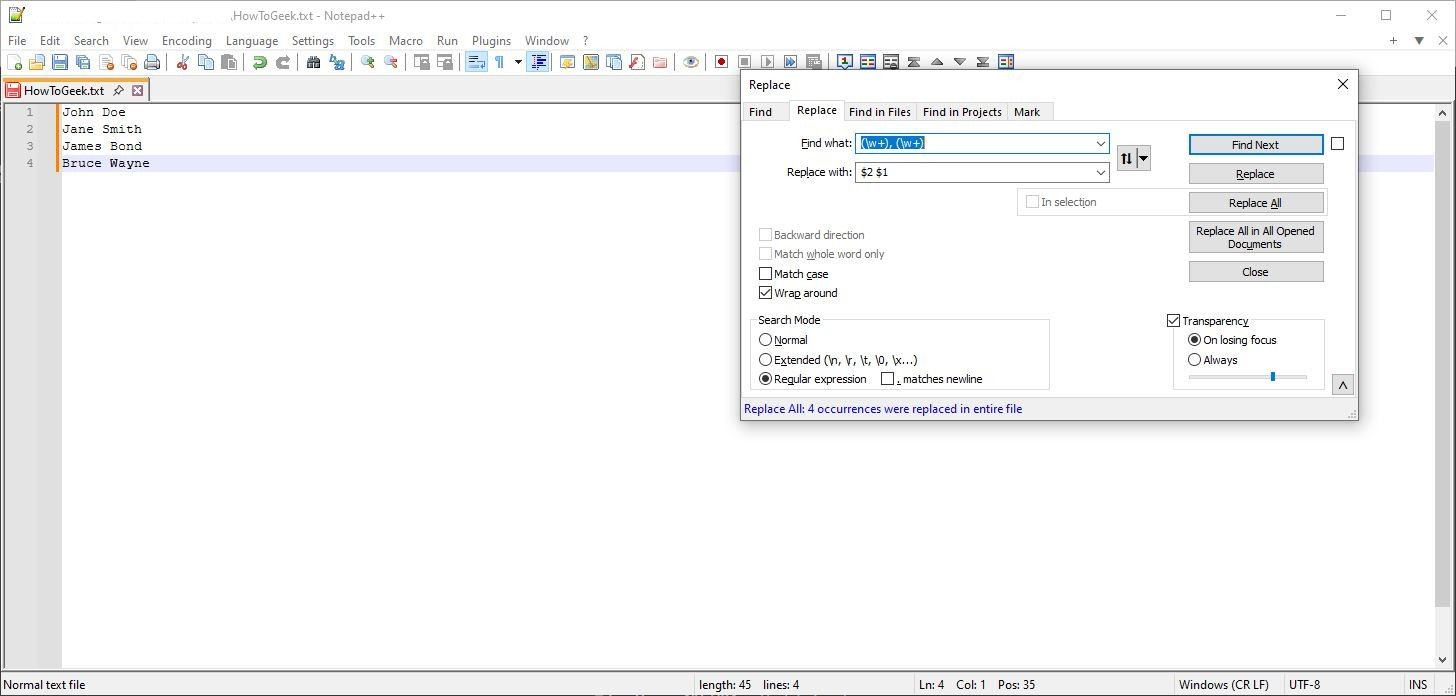Expand the Find what history dropdown
The image size is (1456, 696).
click(1100, 144)
